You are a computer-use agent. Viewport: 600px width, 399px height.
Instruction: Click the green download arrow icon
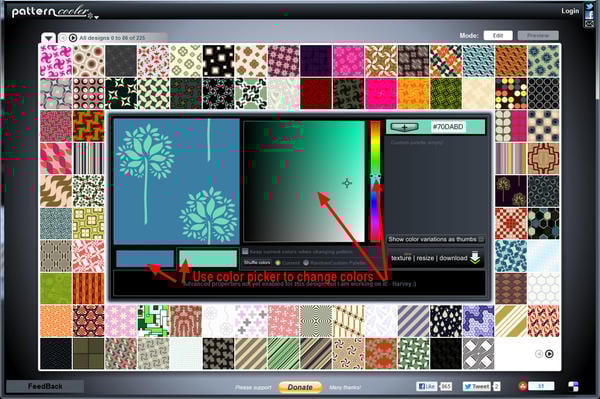[x=475, y=257]
